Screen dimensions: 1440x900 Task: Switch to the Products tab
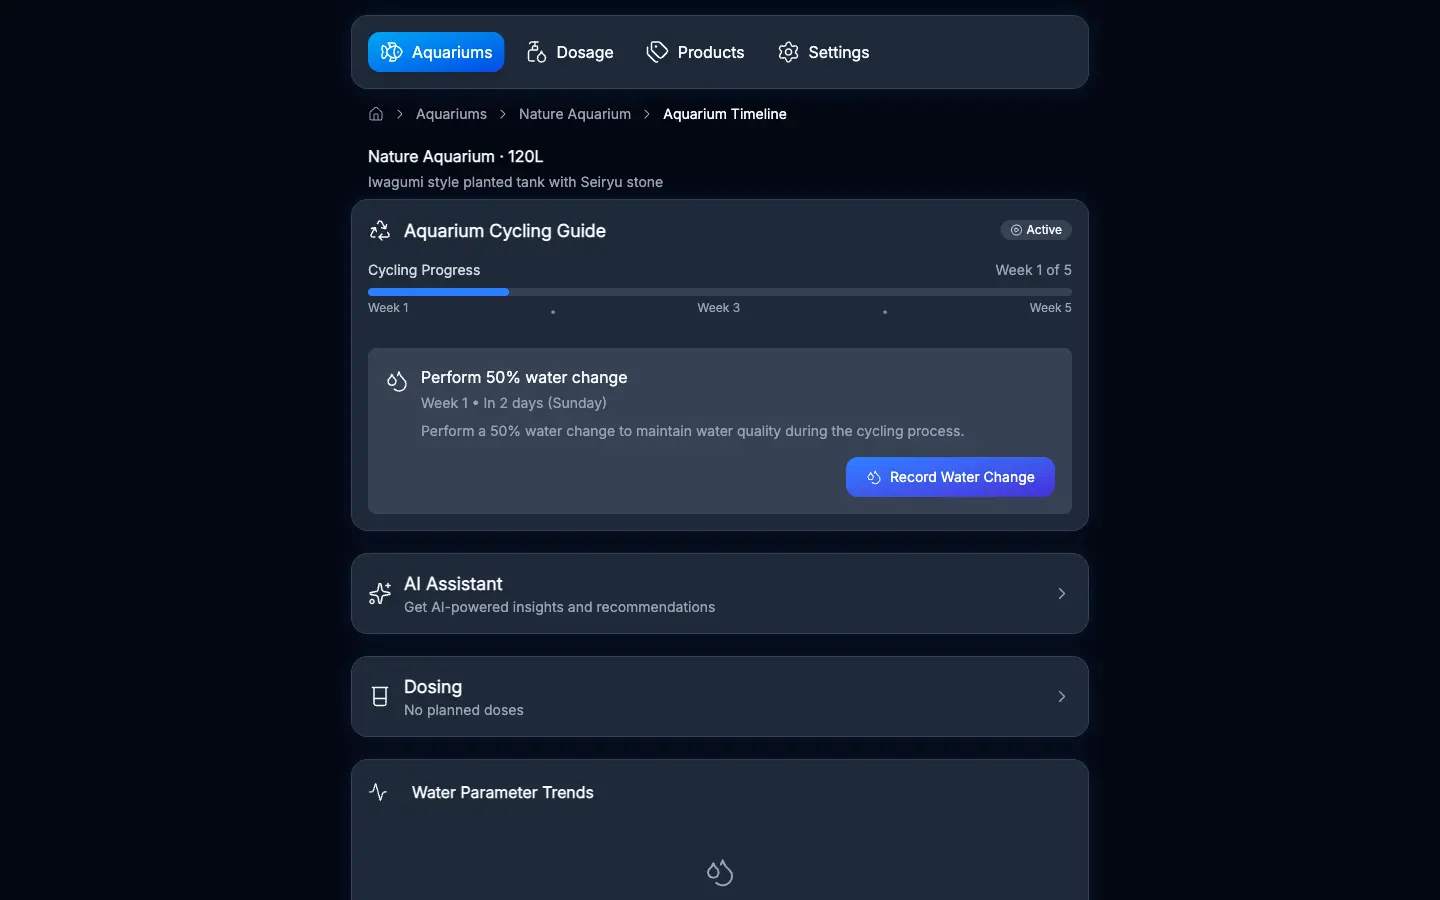[x=695, y=52]
